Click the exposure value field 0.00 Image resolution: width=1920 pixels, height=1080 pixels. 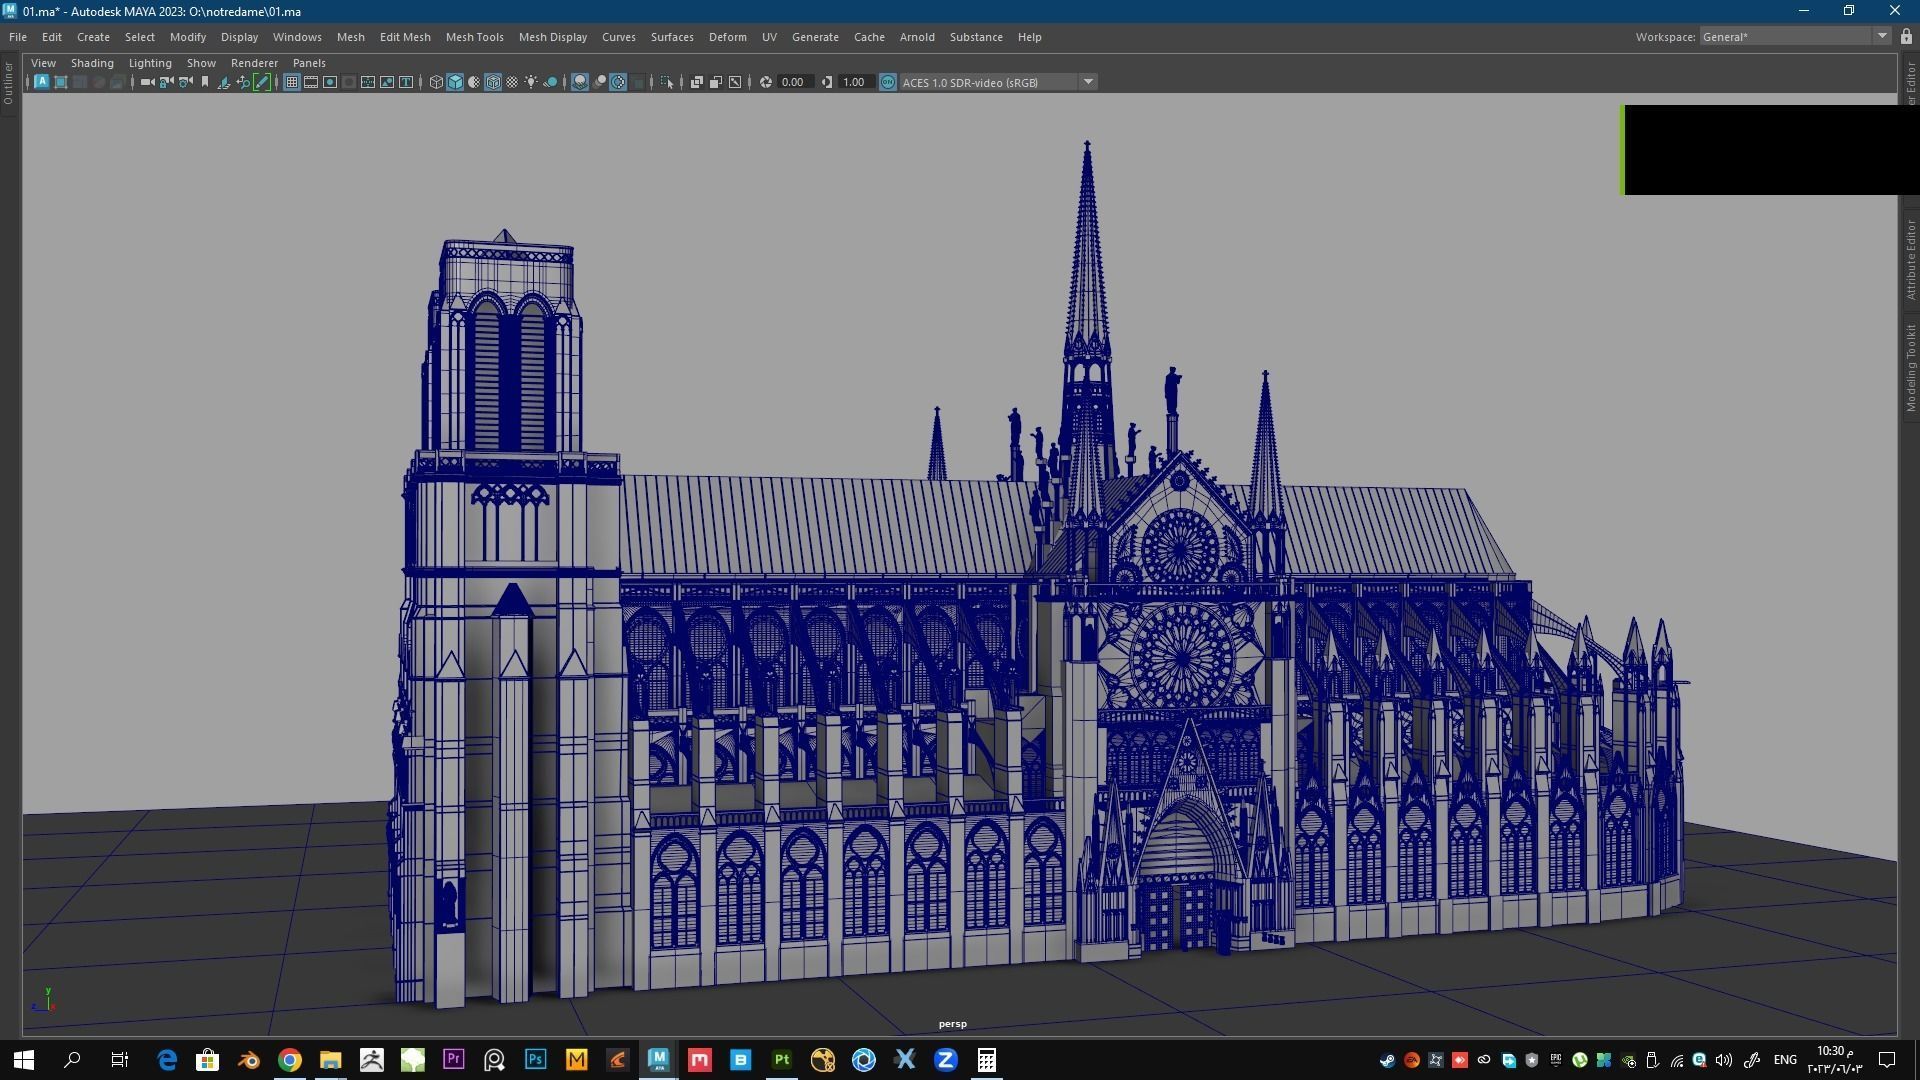[x=795, y=82]
